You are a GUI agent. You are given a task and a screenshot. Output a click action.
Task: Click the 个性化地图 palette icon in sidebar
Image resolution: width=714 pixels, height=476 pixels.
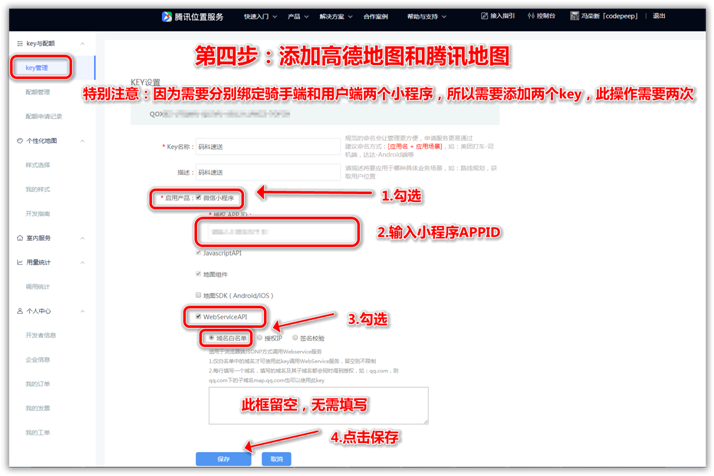(20, 141)
